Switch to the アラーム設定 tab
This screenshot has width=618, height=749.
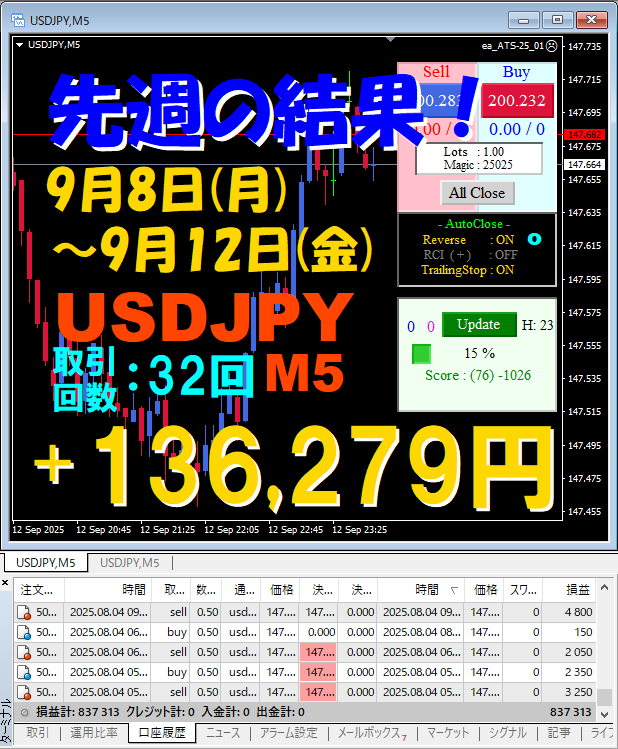click(288, 733)
